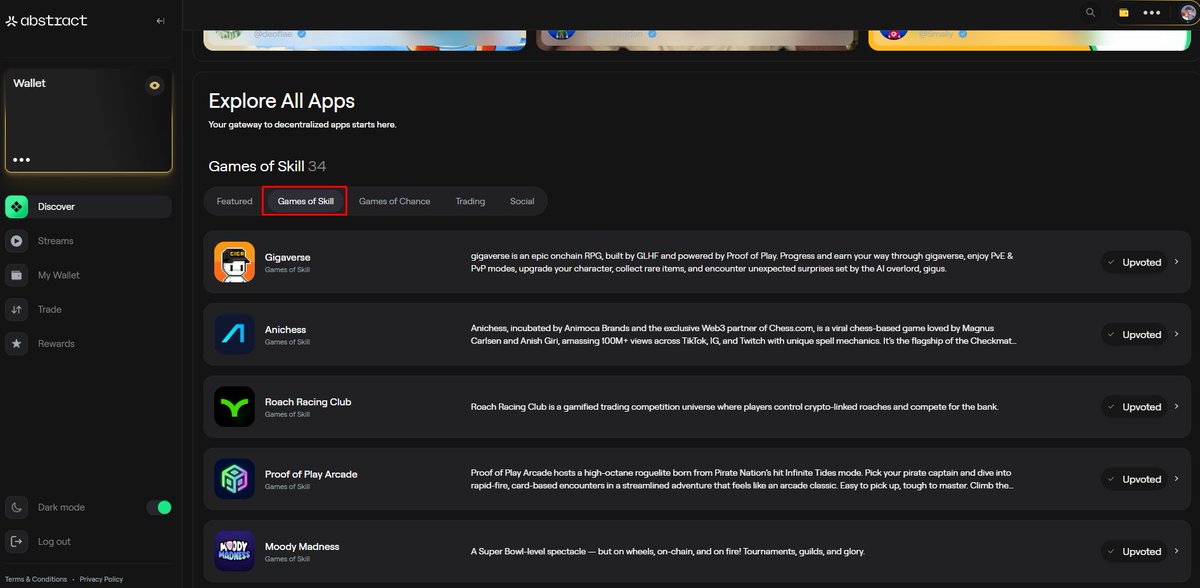Open the Privacy Policy link
Screen dimensions: 1200x588
click(x=101, y=579)
